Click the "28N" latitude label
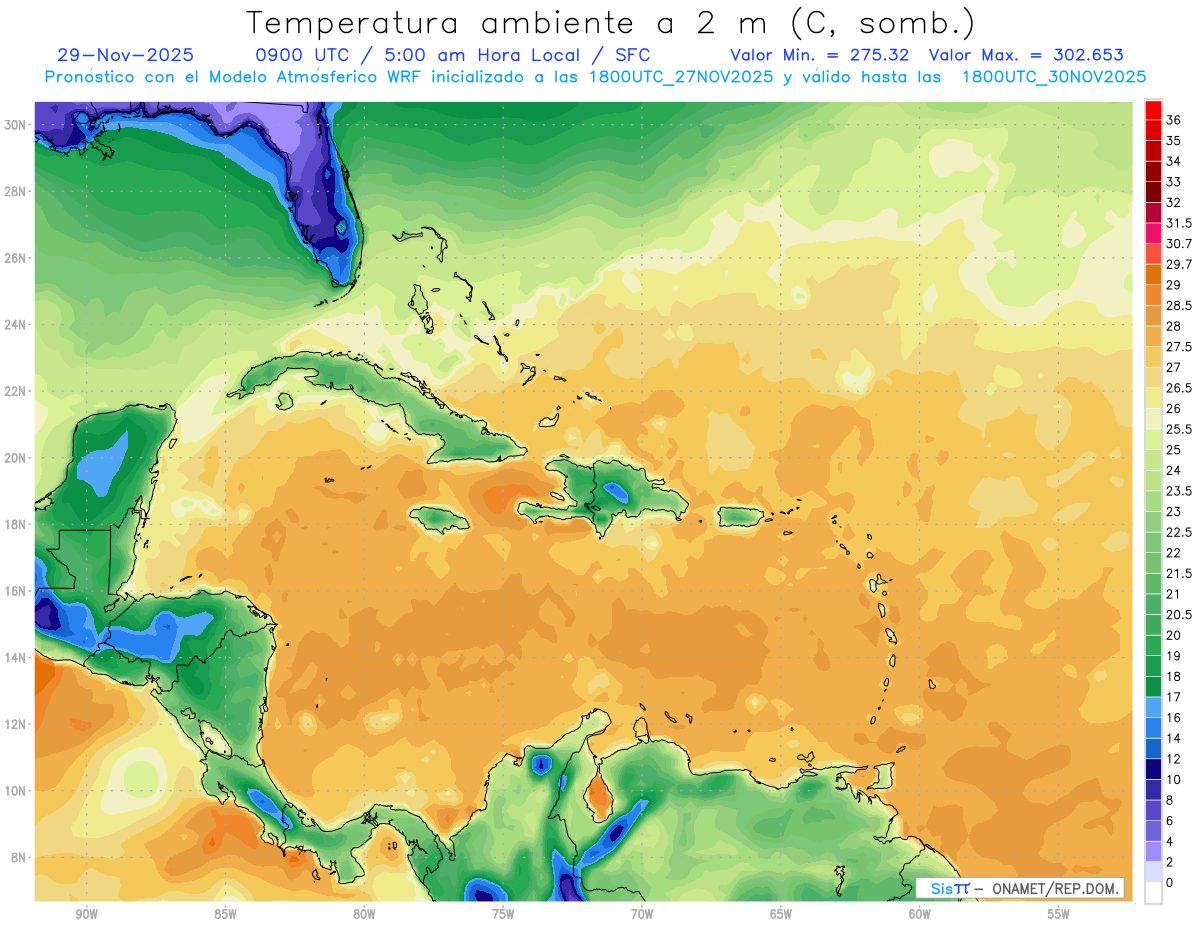This screenshot has width=1200, height=927. click(x=15, y=191)
